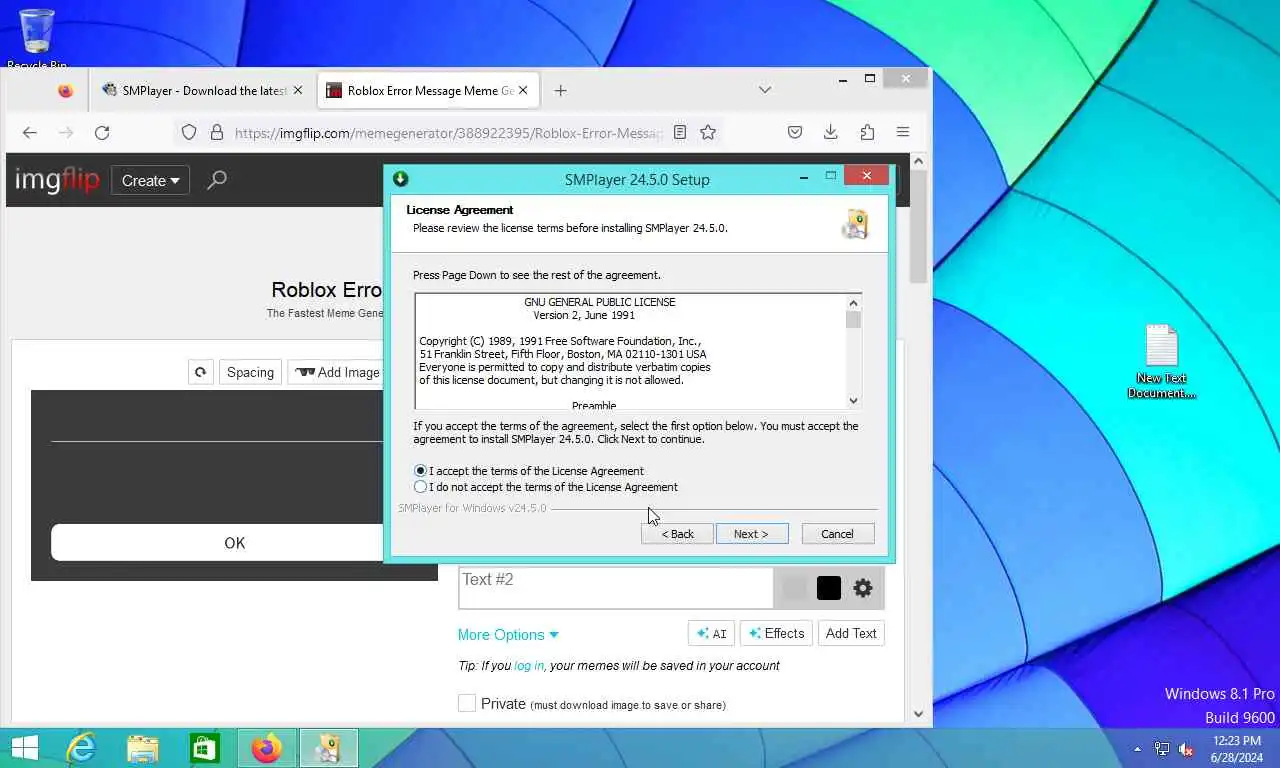Expand More Options on imgflip
This screenshot has width=1280, height=768.
pyautogui.click(x=508, y=634)
